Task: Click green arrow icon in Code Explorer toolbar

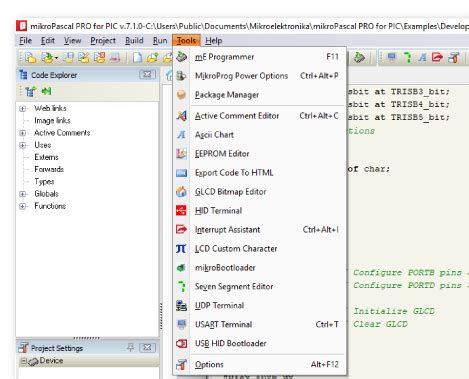Action: (46, 91)
